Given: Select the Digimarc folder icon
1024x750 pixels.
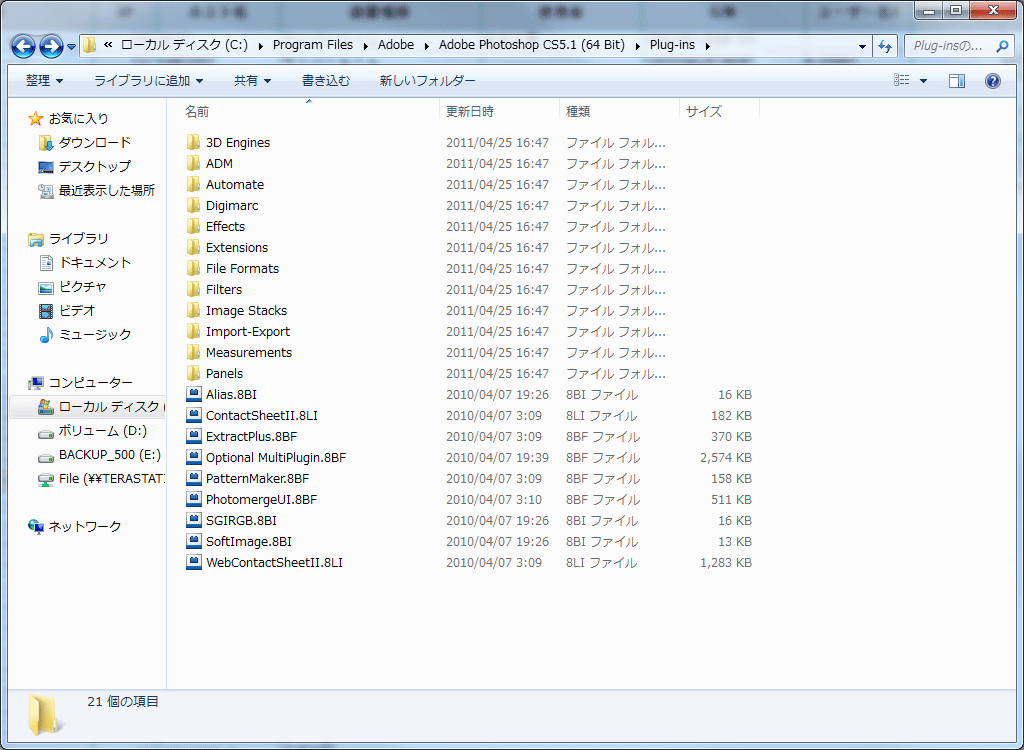Looking at the screenshot, I should pos(193,204).
